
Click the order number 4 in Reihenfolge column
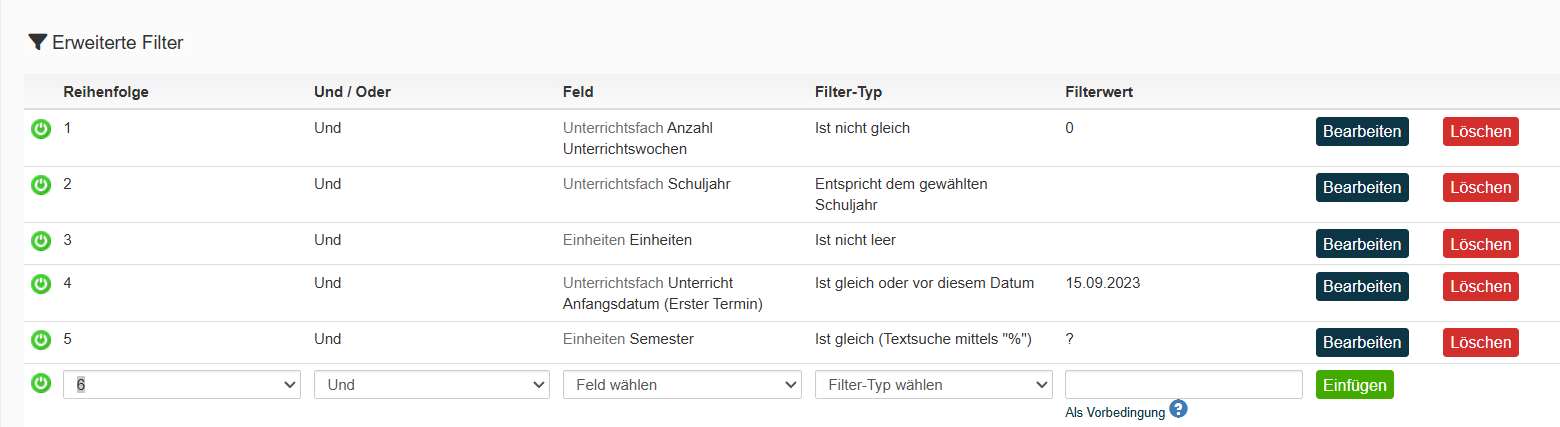click(68, 283)
